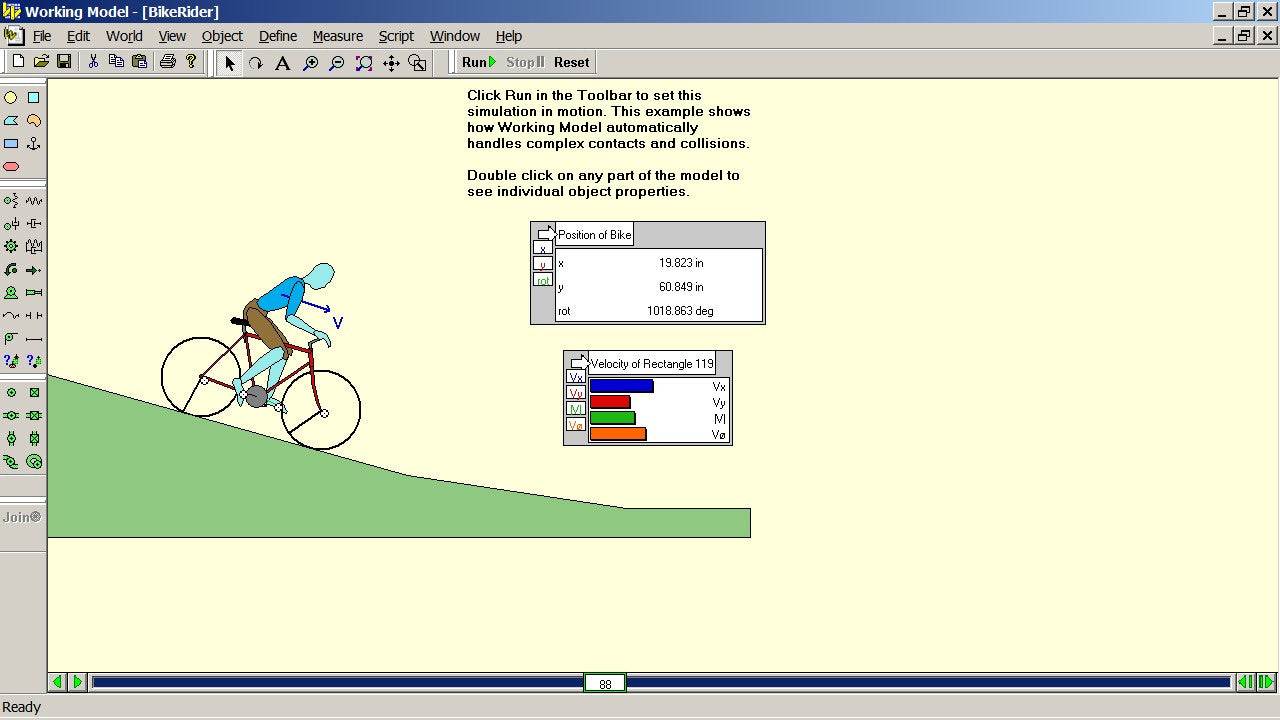This screenshot has height=720, width=1280.
Task: Select the Anchor tool
Action: point(34,144)
